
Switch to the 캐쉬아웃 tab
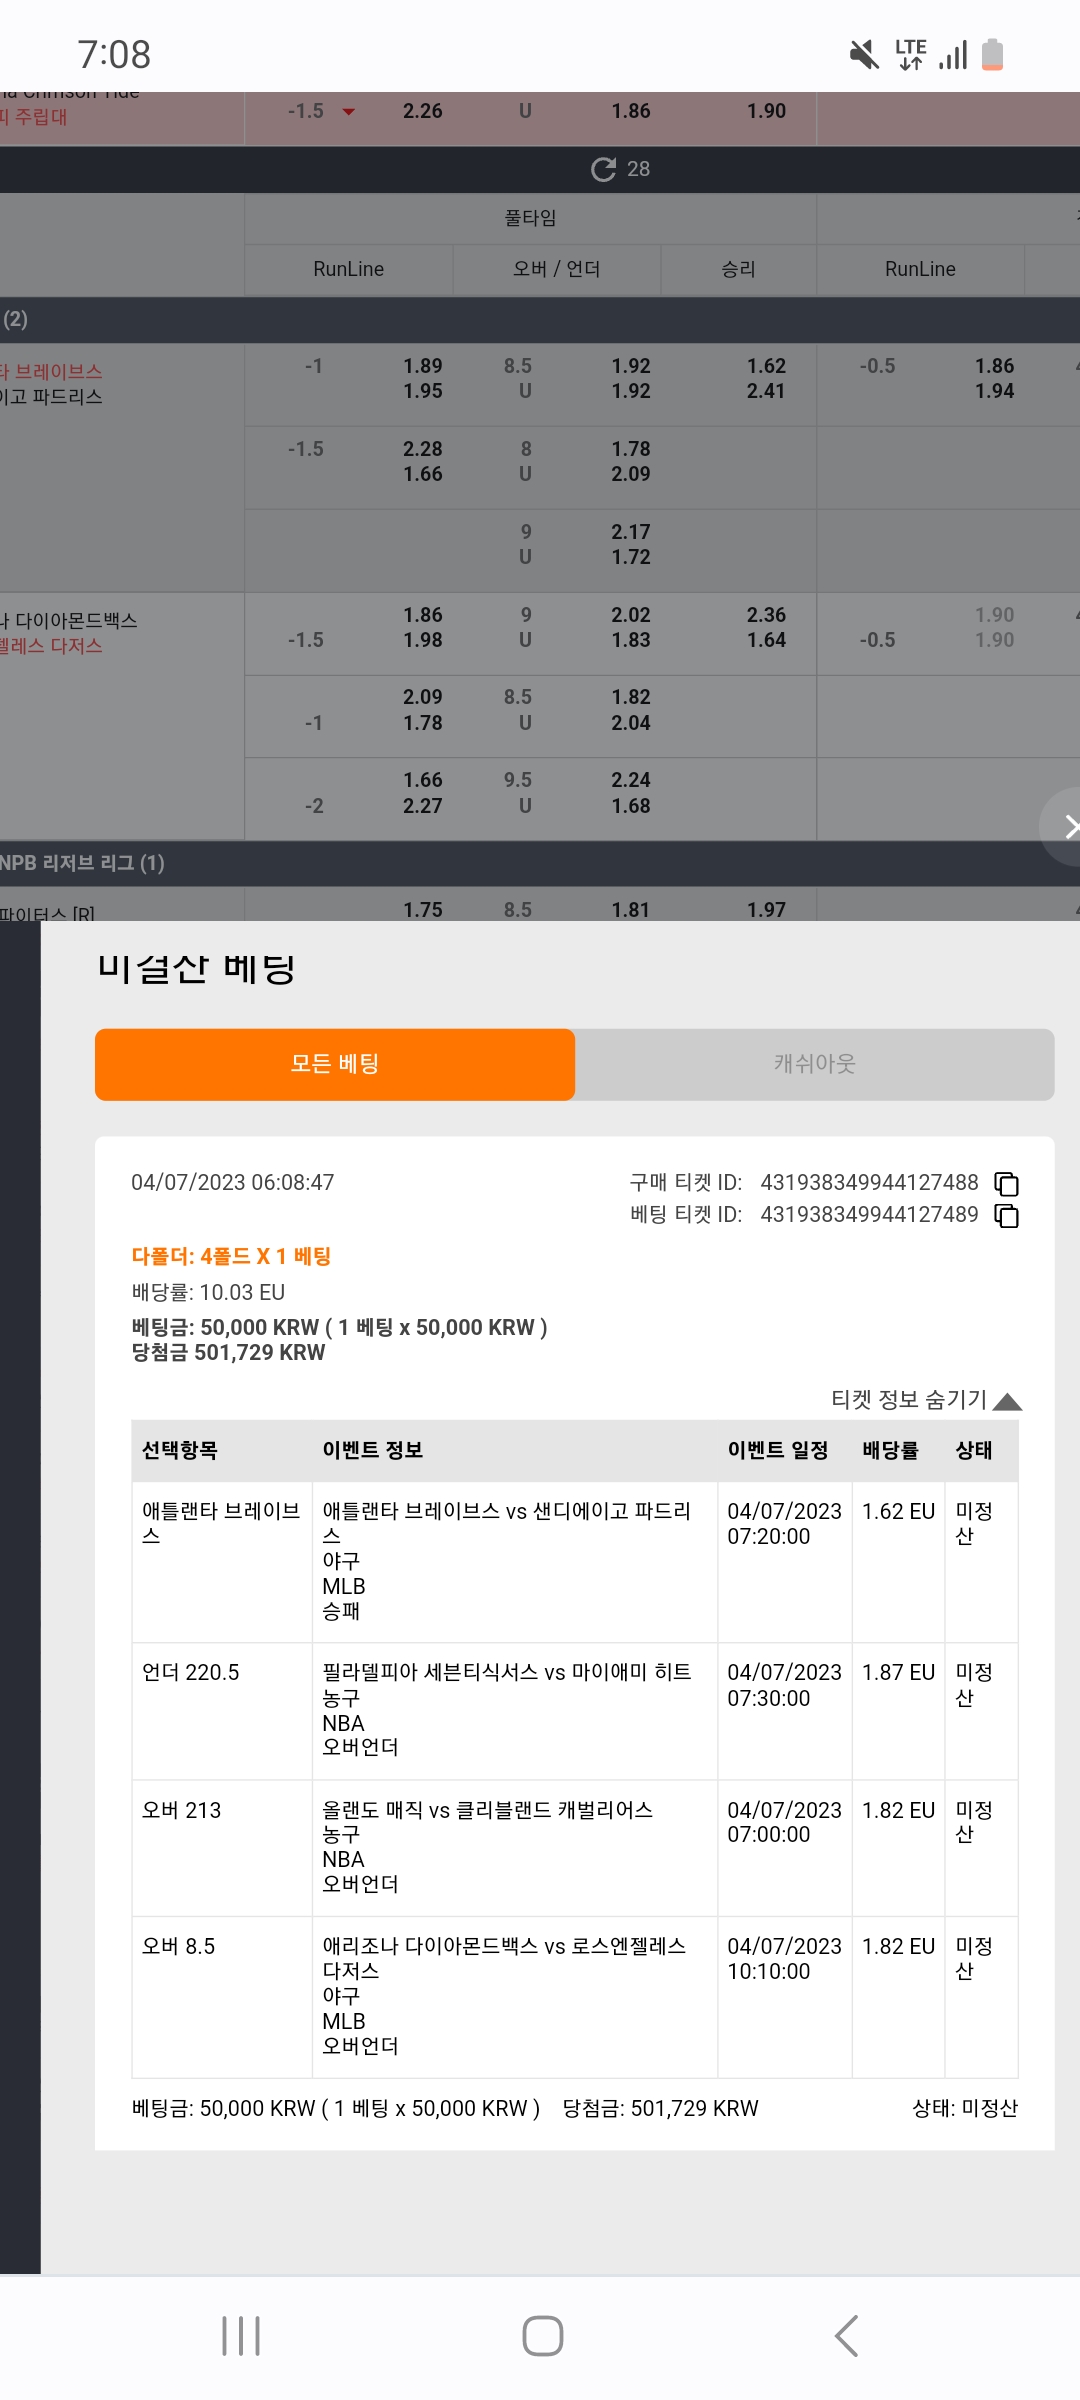click(x=815, y=1064)
